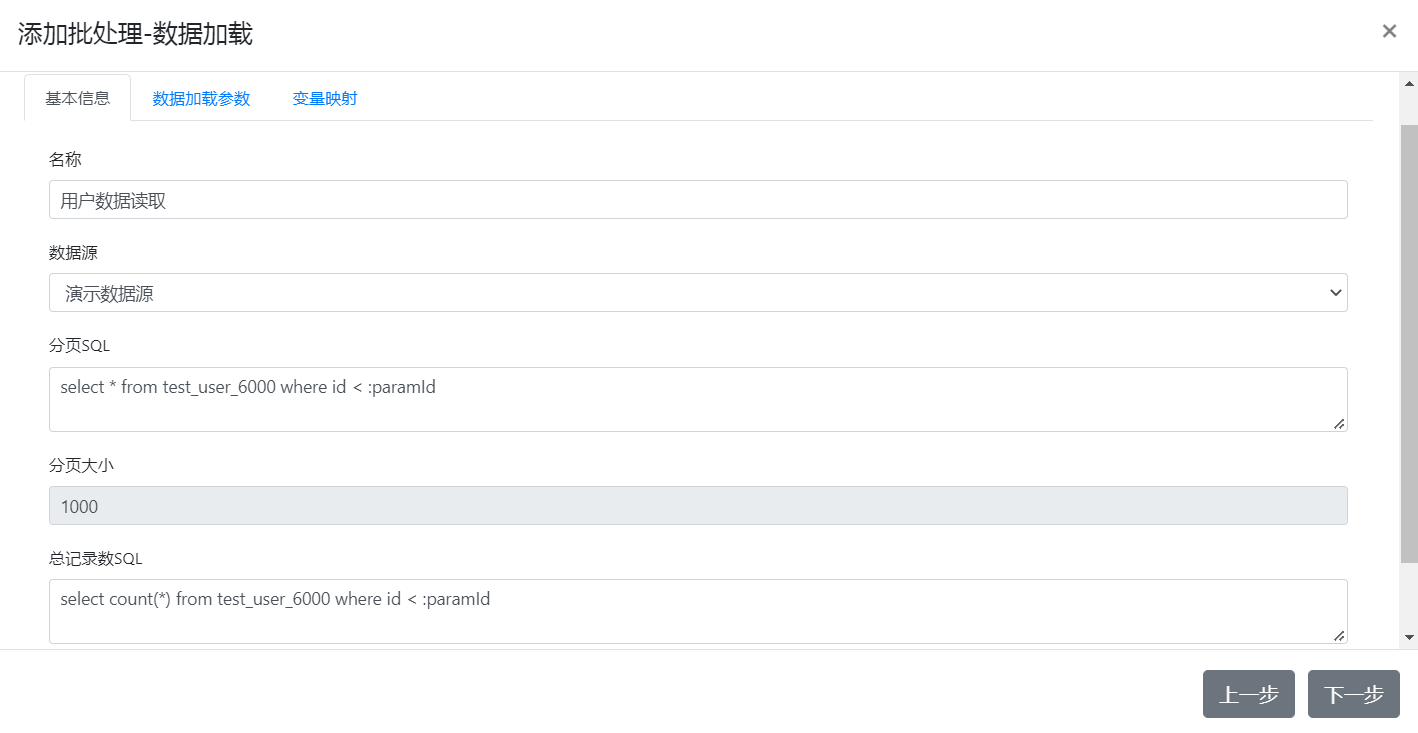Image resolution: width=1418 pixels, height=733 pixels.
Task: Click the disabled 分页大小 field
Action: [x=697, y=506]
